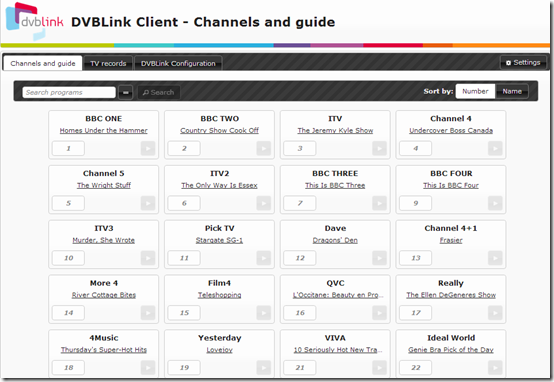Open Frasier program link
The width and height of the screenshot is (554, 382).
click(451, 240)
